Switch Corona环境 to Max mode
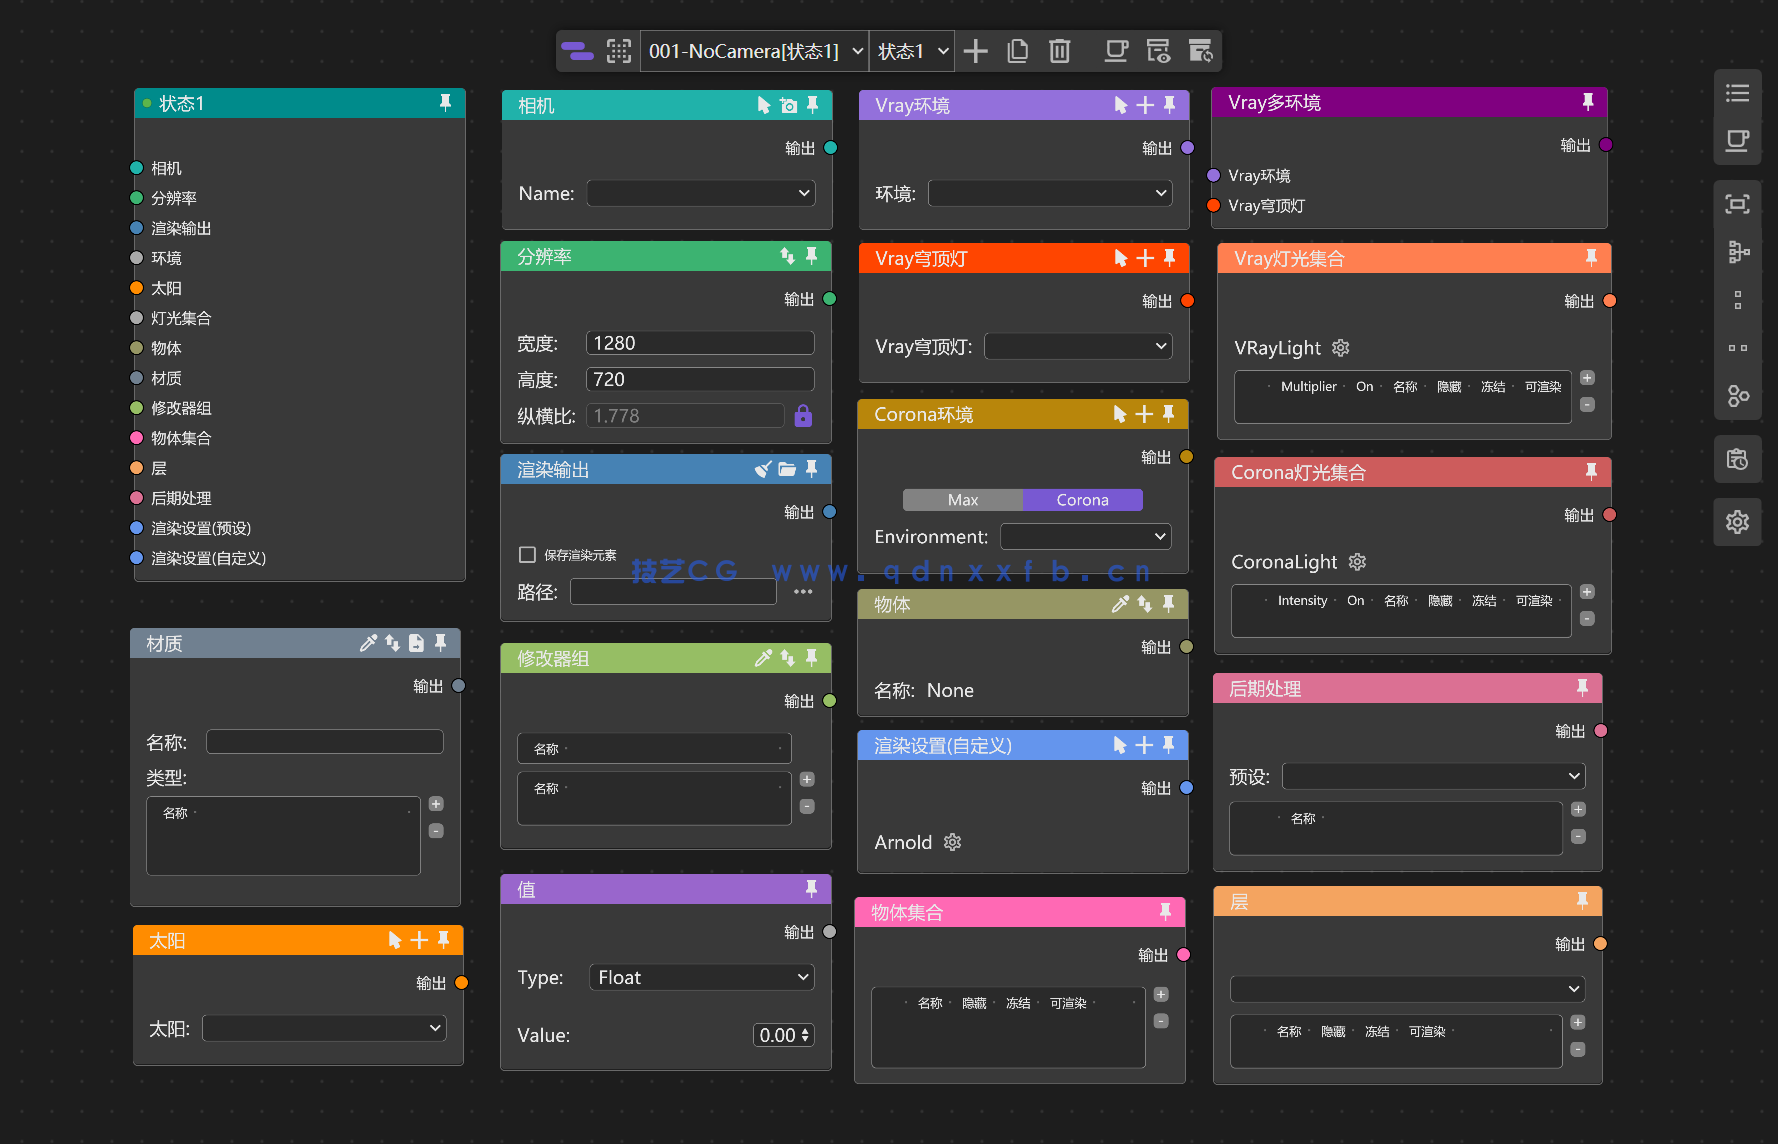 tap(962, 500)
